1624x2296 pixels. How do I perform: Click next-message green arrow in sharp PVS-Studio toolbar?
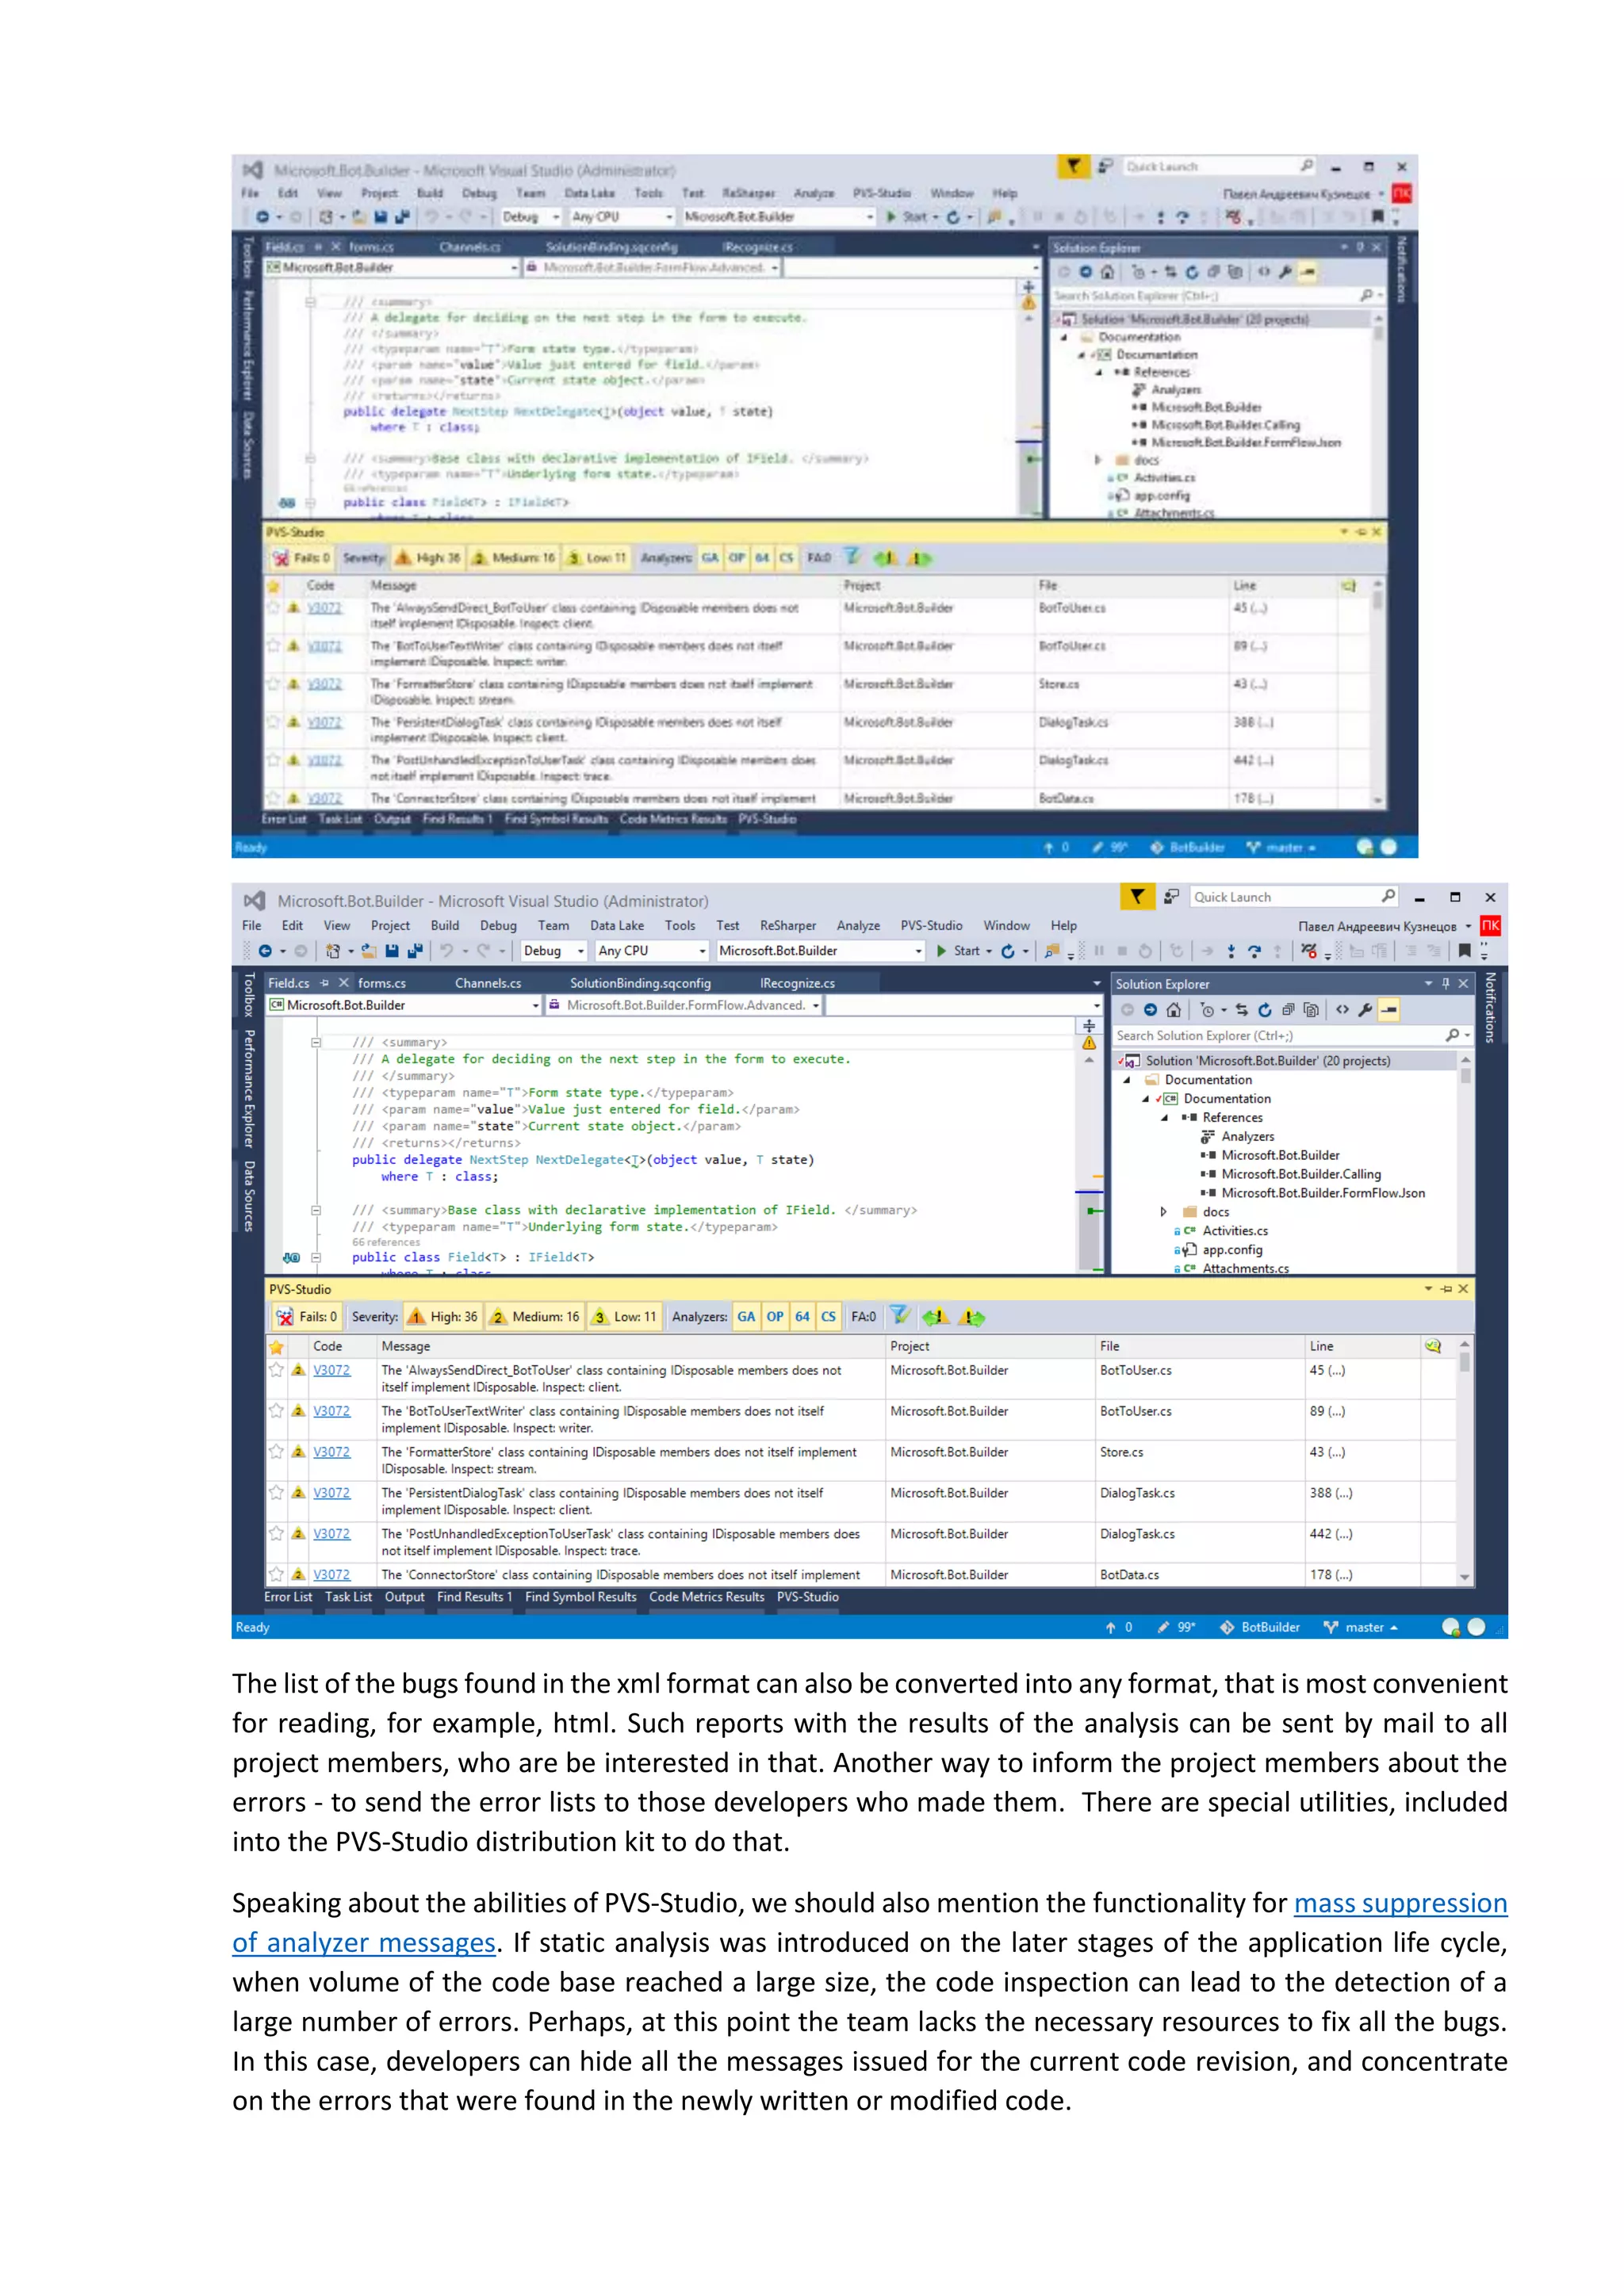pyautogui.click(x=971, y=1317)
